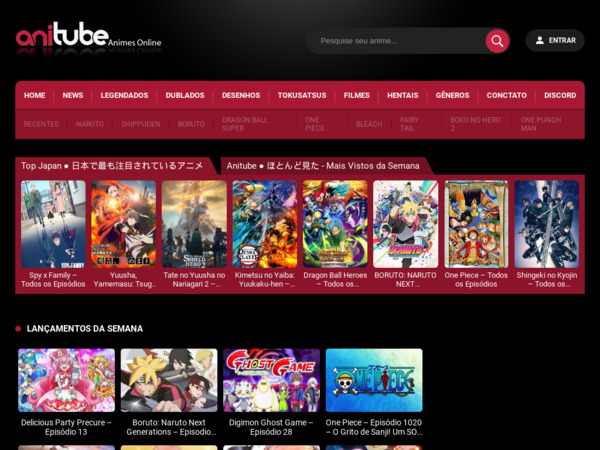Open the Spy x Family poster
Viewport: 600px width, 450px height.
click(x=53, y=224)
